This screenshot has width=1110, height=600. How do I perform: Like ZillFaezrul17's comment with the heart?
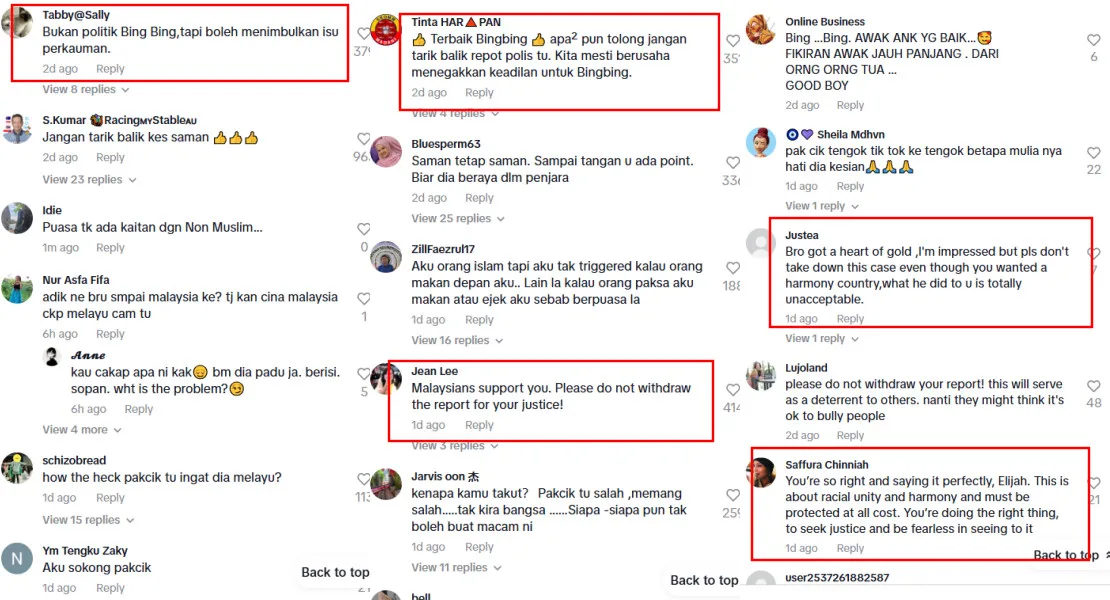pos(733,268)
